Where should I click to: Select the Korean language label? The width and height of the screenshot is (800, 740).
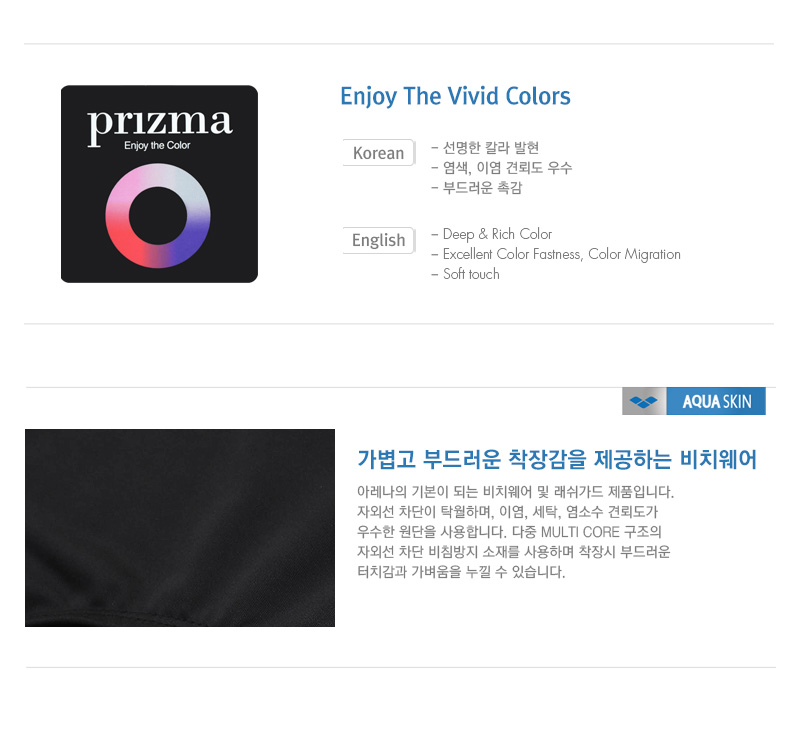pyautogui.click(x=379, y=153)
